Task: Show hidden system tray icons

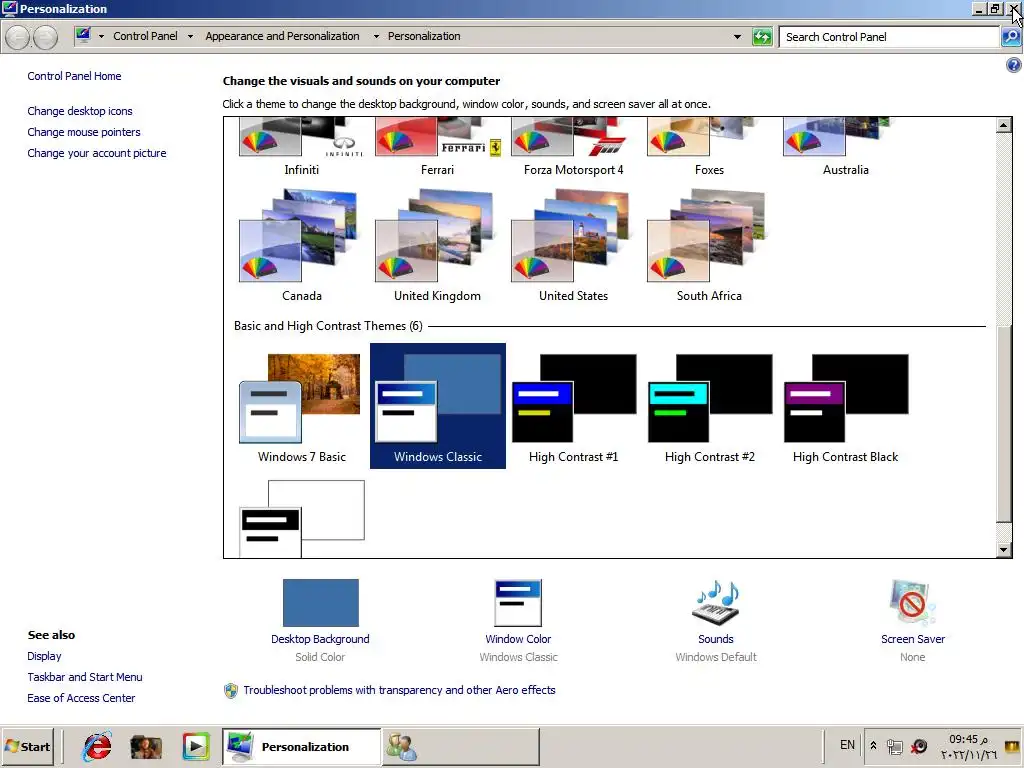Action: pyautogui.click(x=873, y=745)
